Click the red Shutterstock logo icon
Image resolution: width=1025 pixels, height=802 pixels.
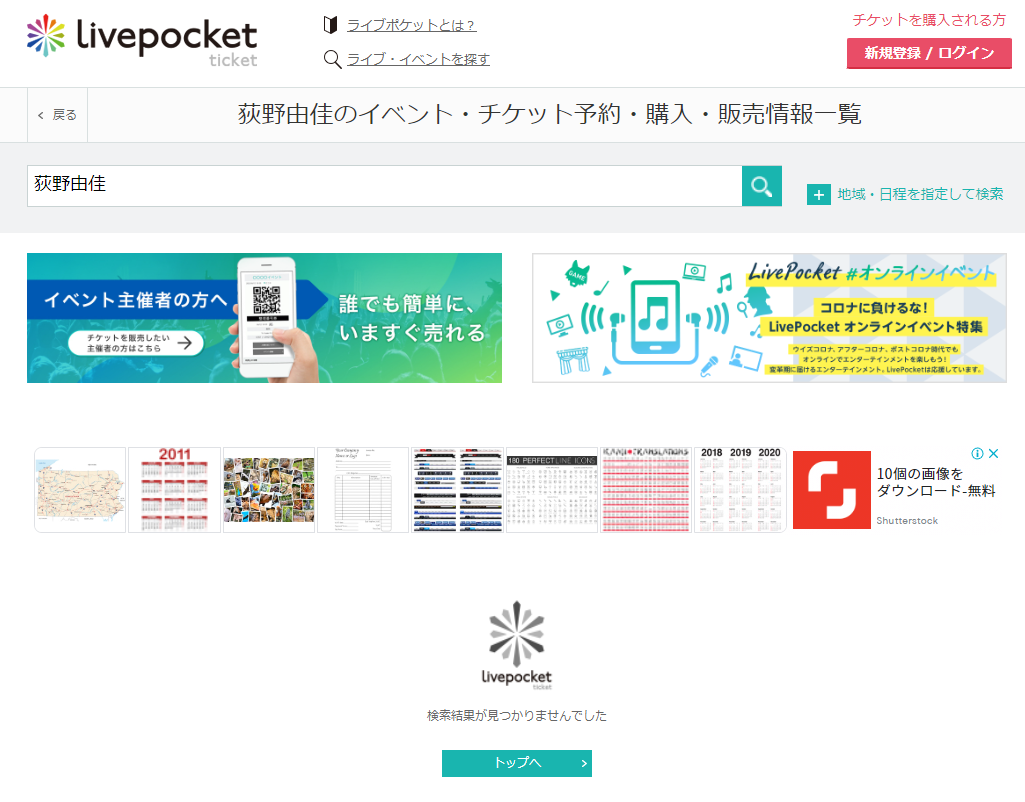(x=832, y=490)
